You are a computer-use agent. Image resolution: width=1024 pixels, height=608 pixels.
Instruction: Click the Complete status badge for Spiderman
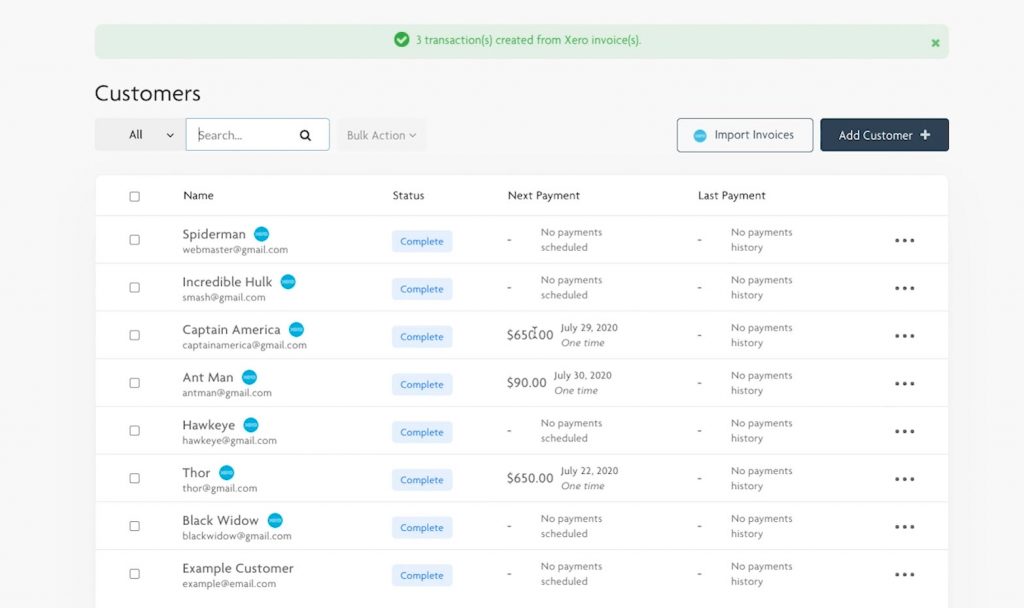(422, 241)
